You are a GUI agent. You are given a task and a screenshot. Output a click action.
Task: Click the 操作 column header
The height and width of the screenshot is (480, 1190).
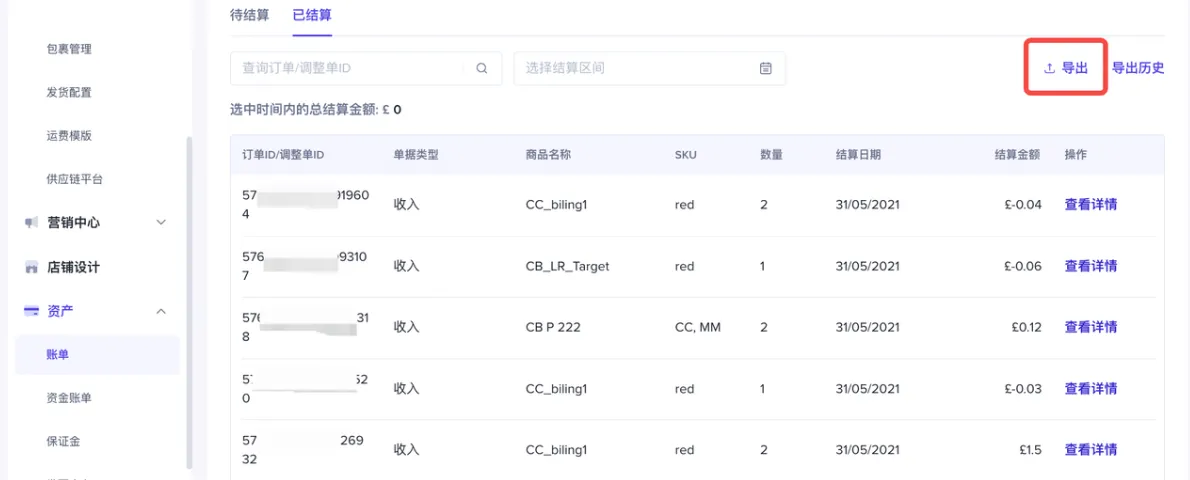pos(1076,155)
